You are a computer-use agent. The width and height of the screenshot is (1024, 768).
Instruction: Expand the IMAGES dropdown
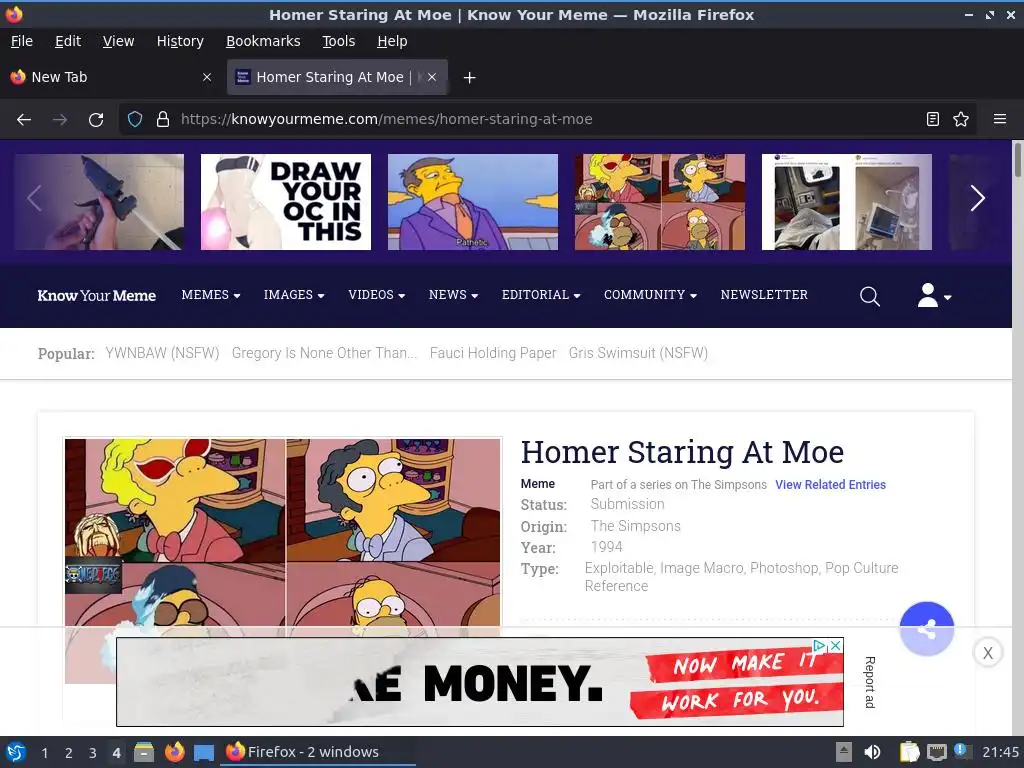tap(294, 295)
